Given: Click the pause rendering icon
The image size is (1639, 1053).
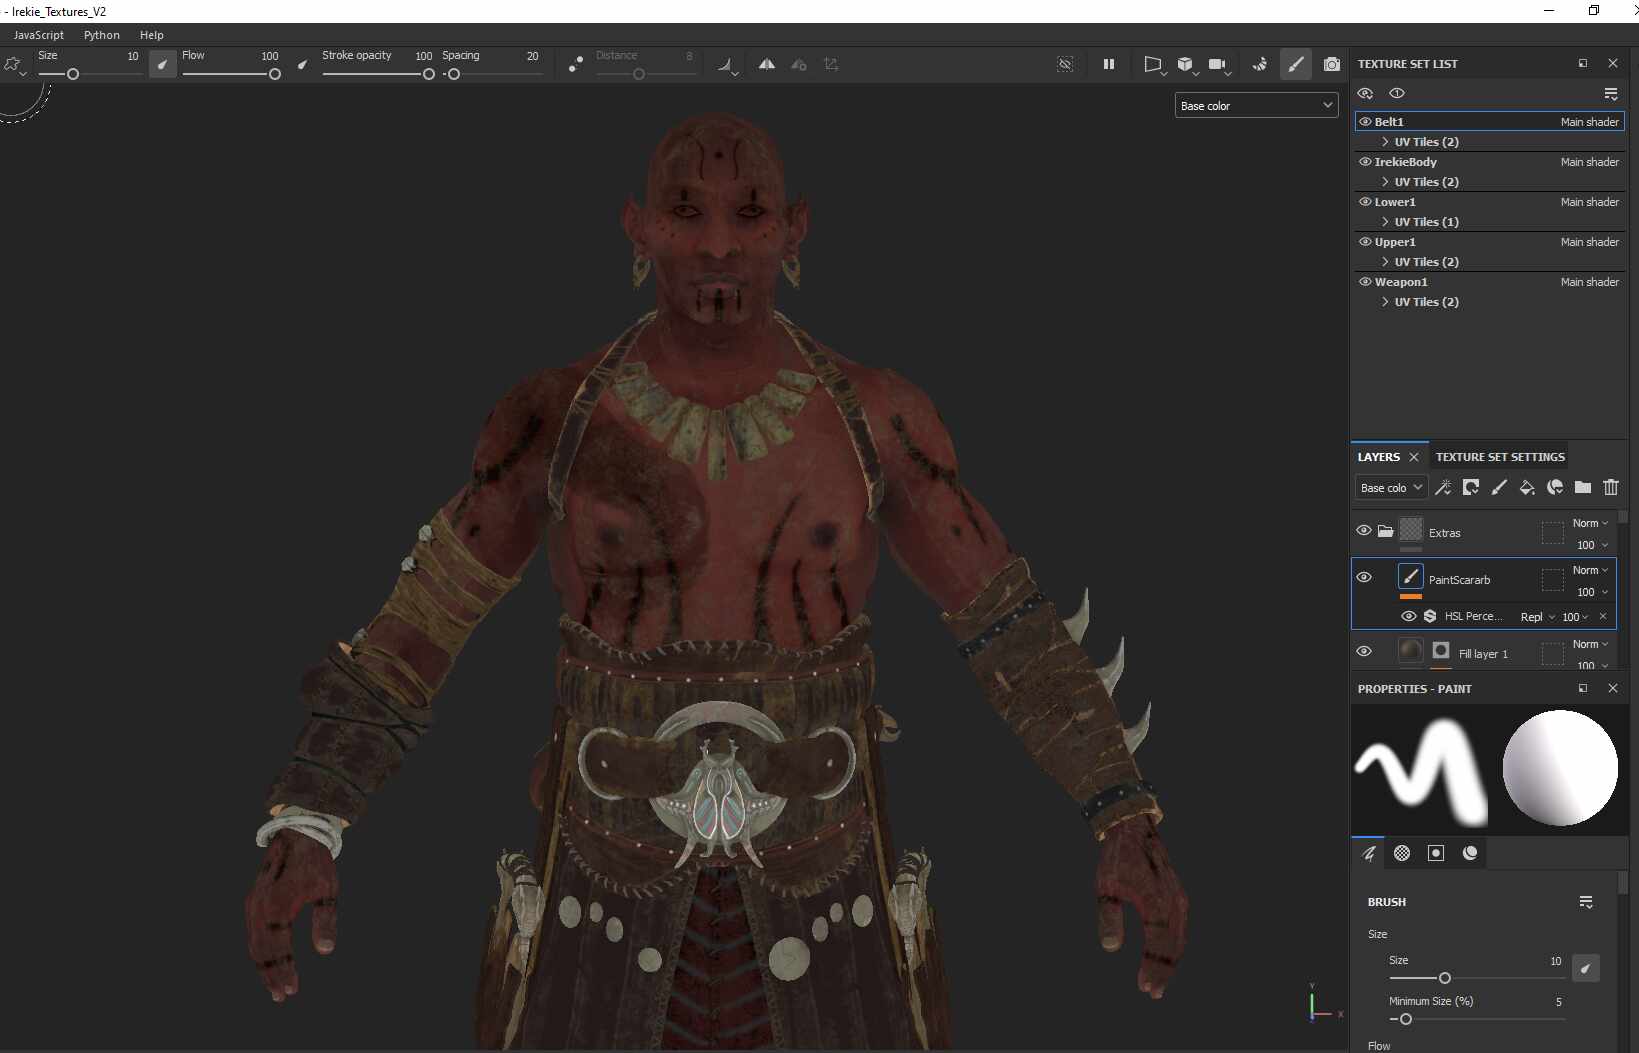Looking at the screenshot, I should point(1108,64).
